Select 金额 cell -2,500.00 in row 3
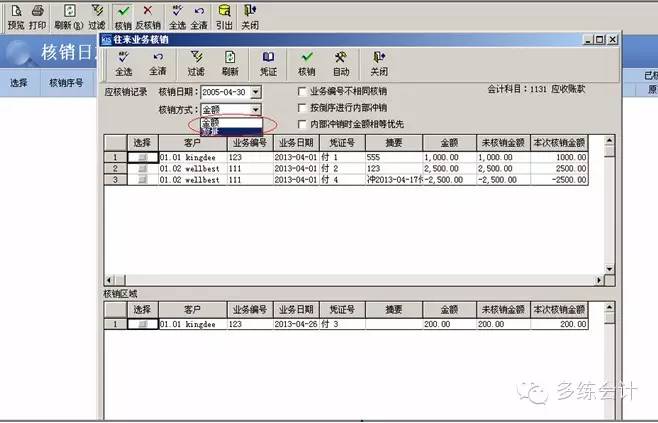This screenshot has width=658, height=423. coord(449,180)
